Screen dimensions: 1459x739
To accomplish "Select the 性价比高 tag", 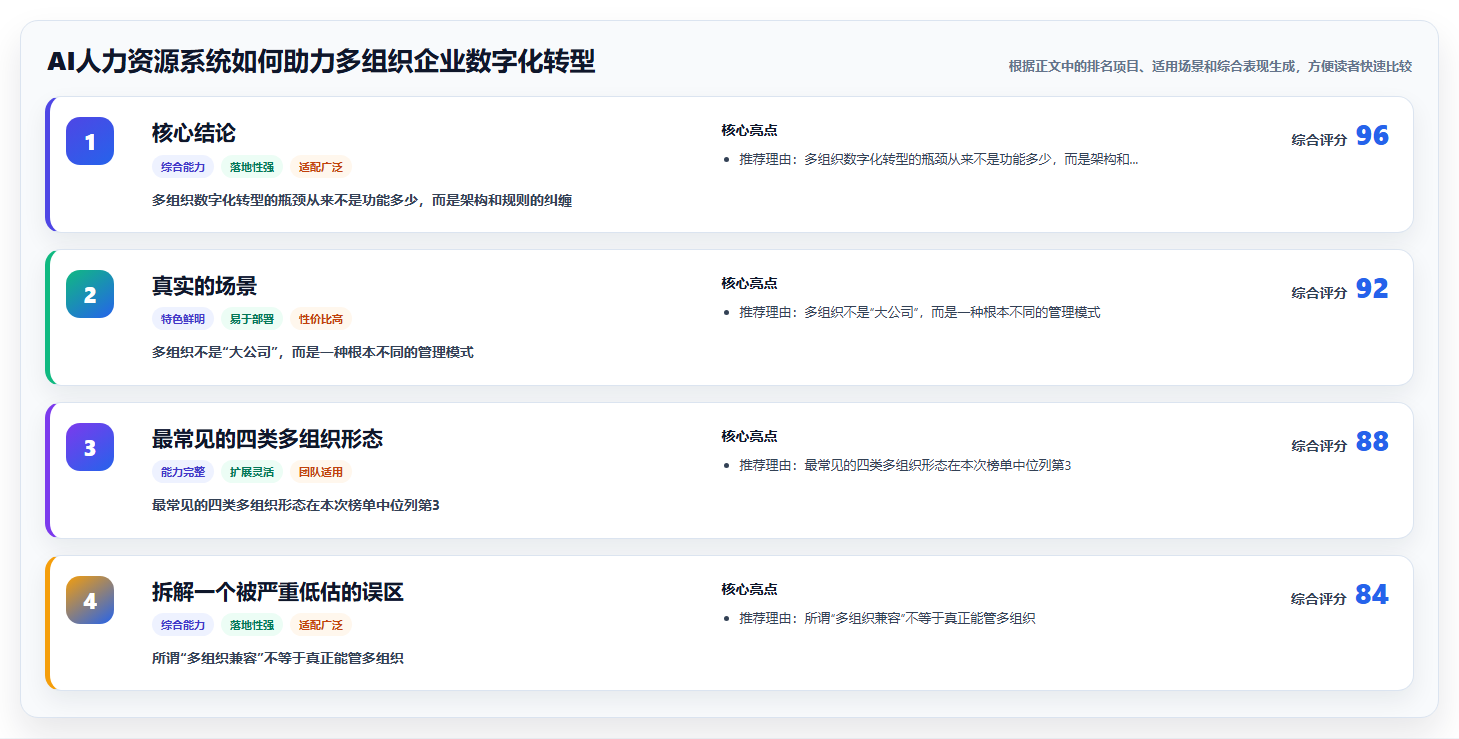I will click(x=321, y=320).
